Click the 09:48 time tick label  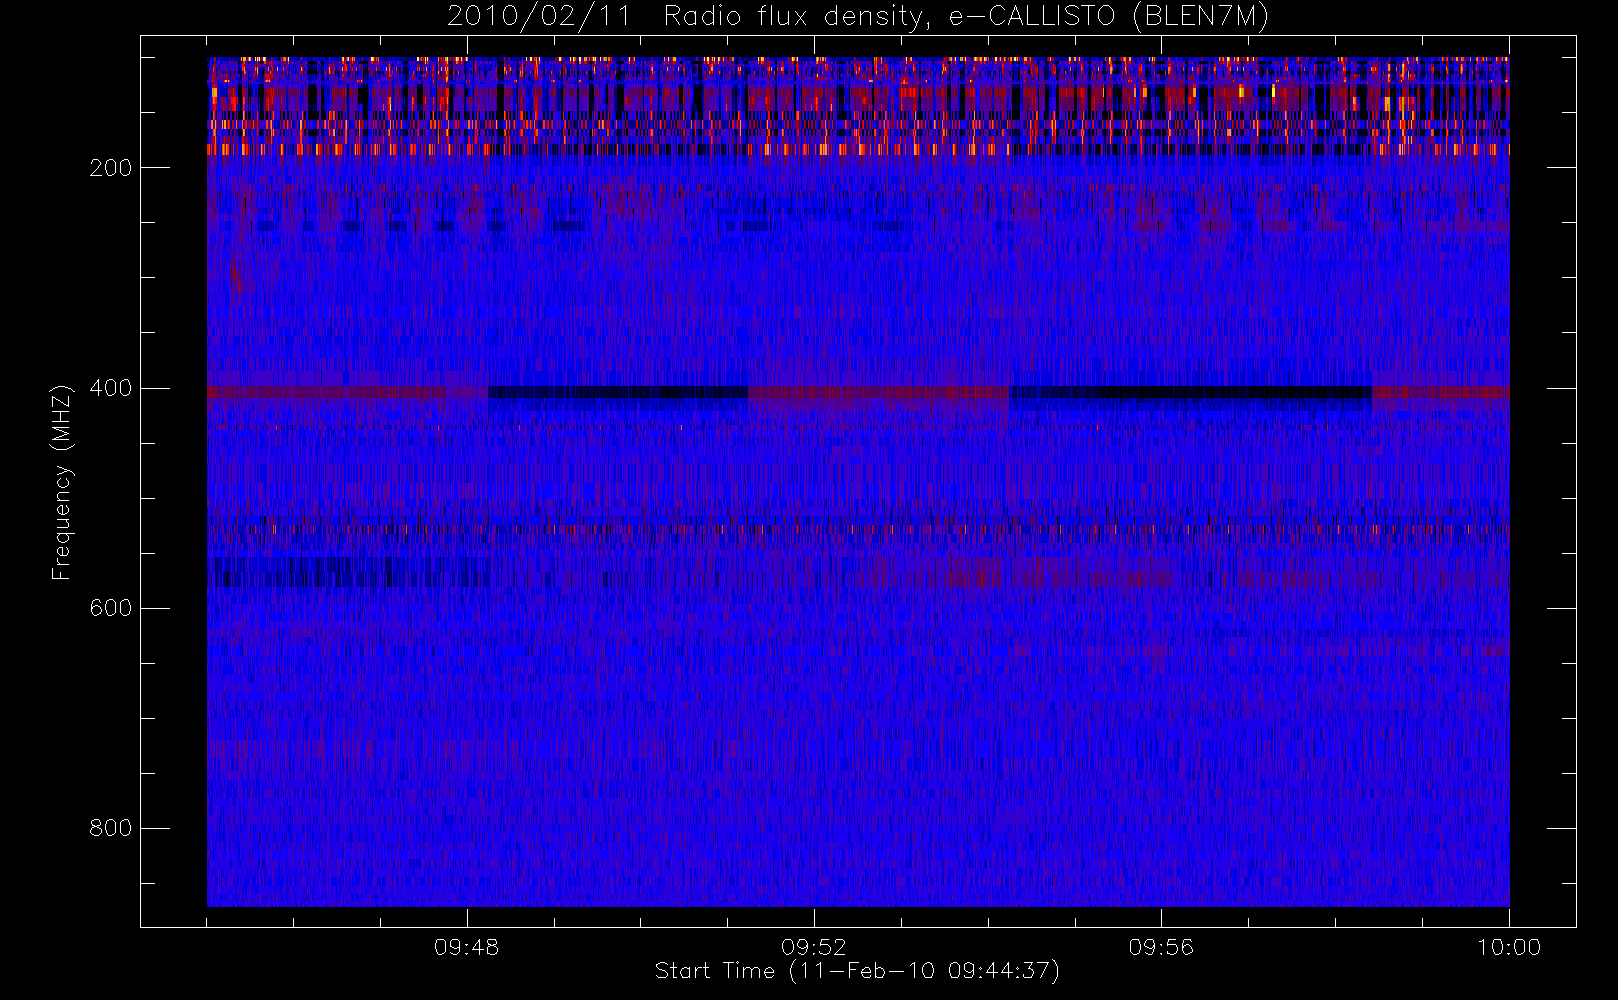click(x=467, y=947)
